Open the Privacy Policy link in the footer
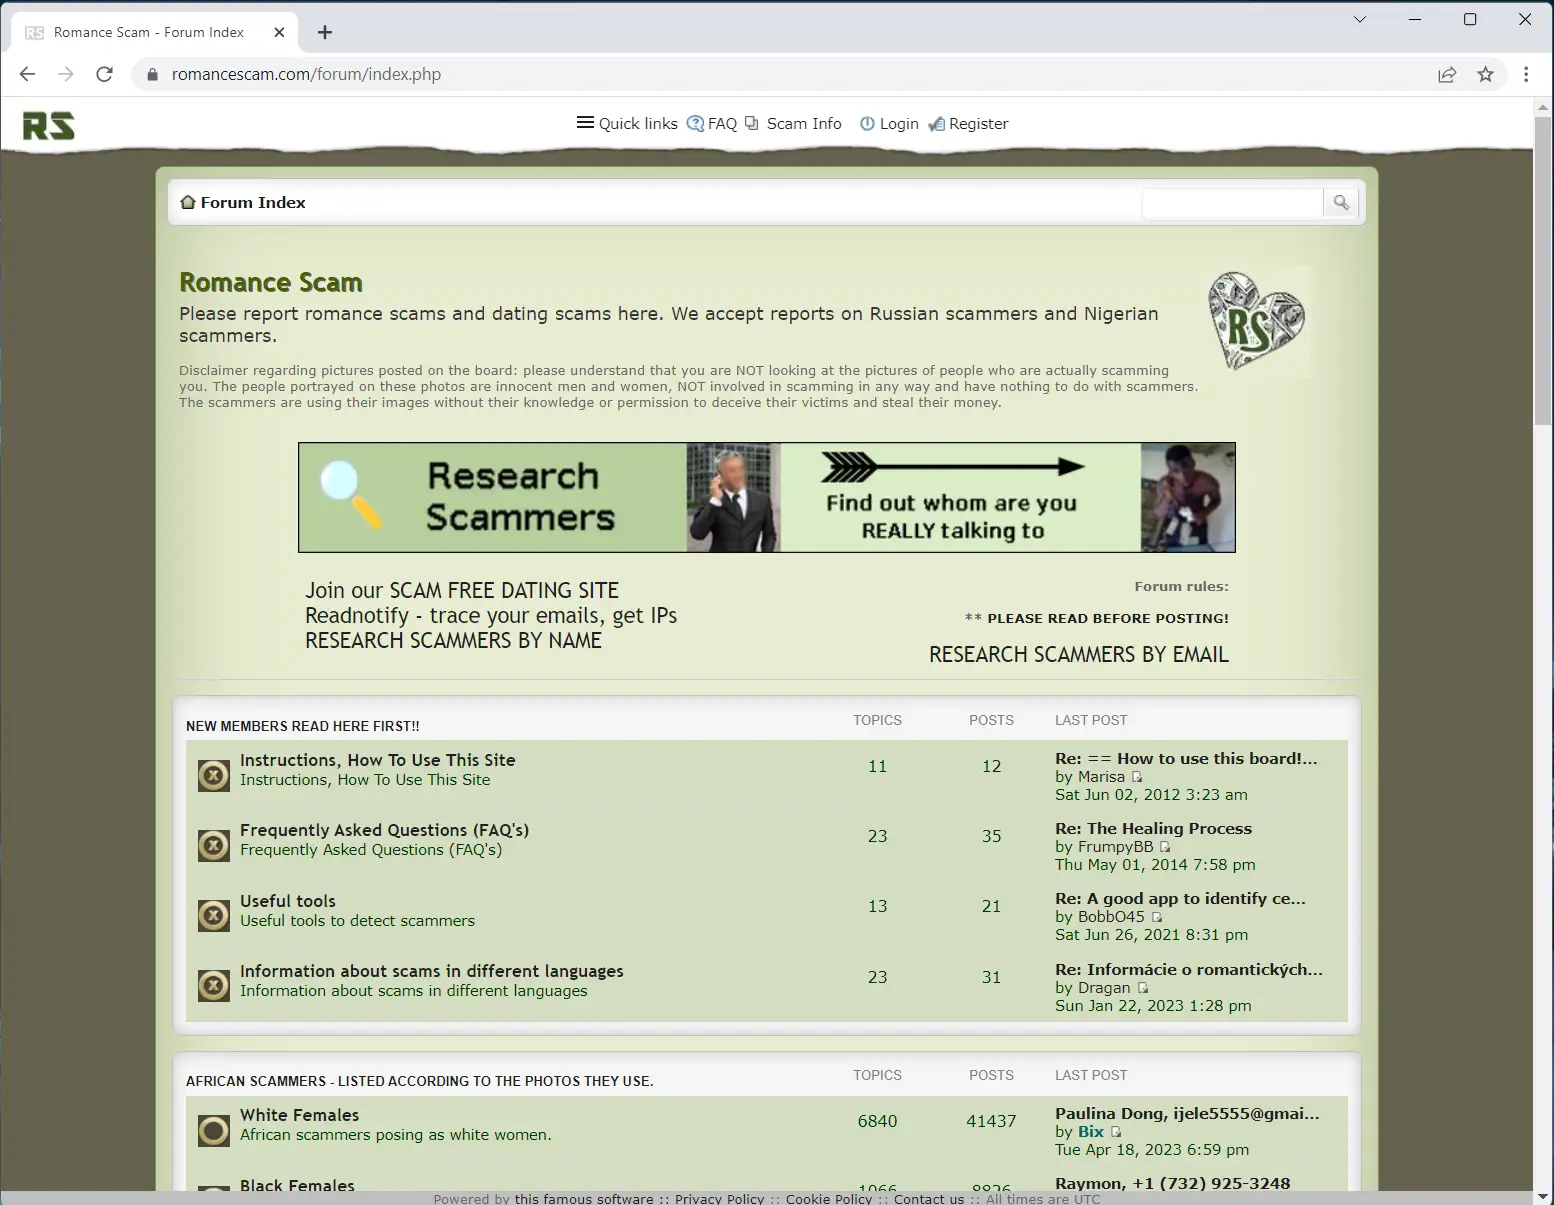 718,1198
